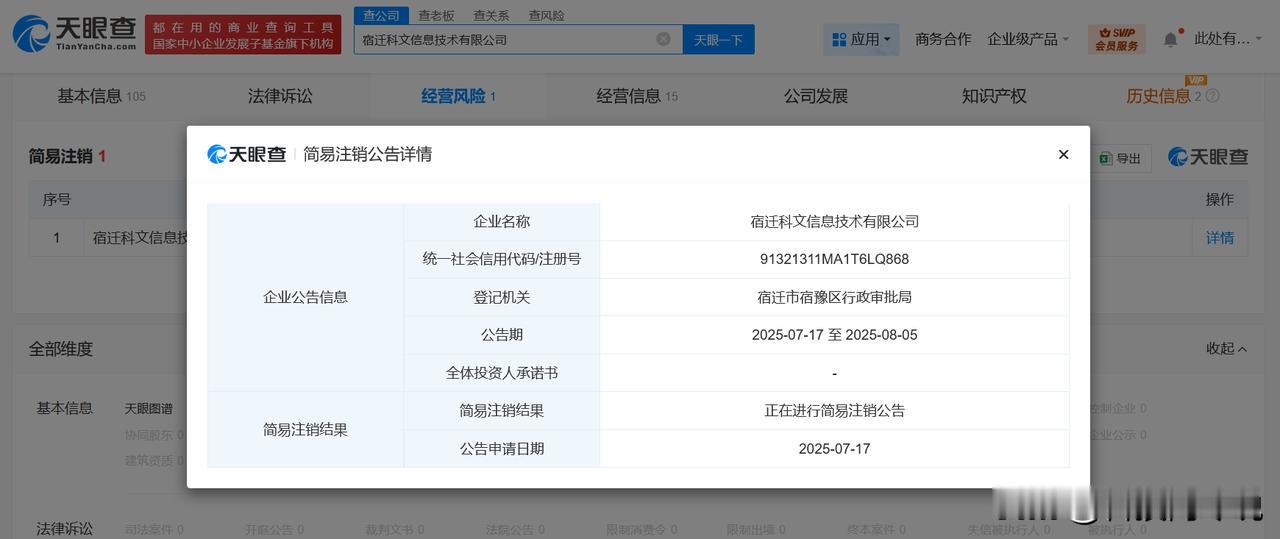1280x539 pixels.
Task: Close the 简易注销公告详情 dialog
Action: point(1063,154)
